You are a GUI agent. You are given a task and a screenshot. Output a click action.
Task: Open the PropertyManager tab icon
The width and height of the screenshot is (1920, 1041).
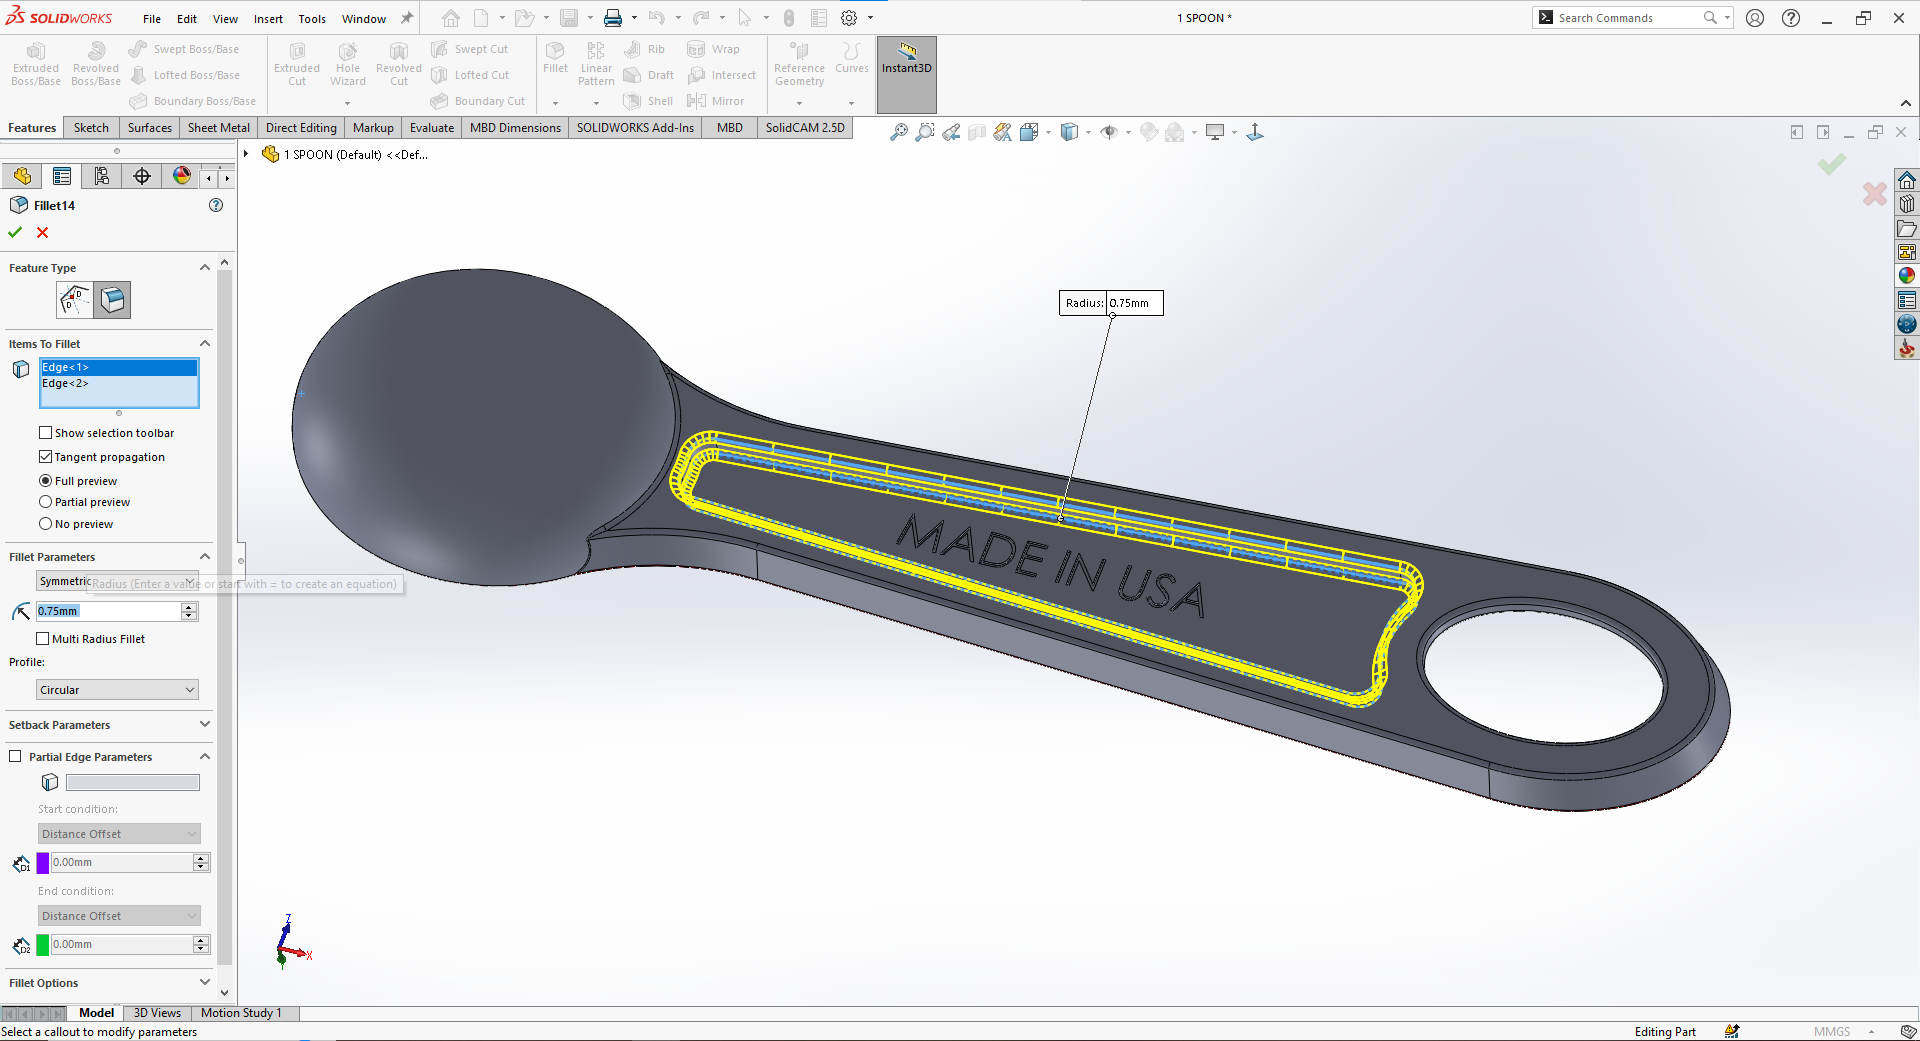point(62,176)
